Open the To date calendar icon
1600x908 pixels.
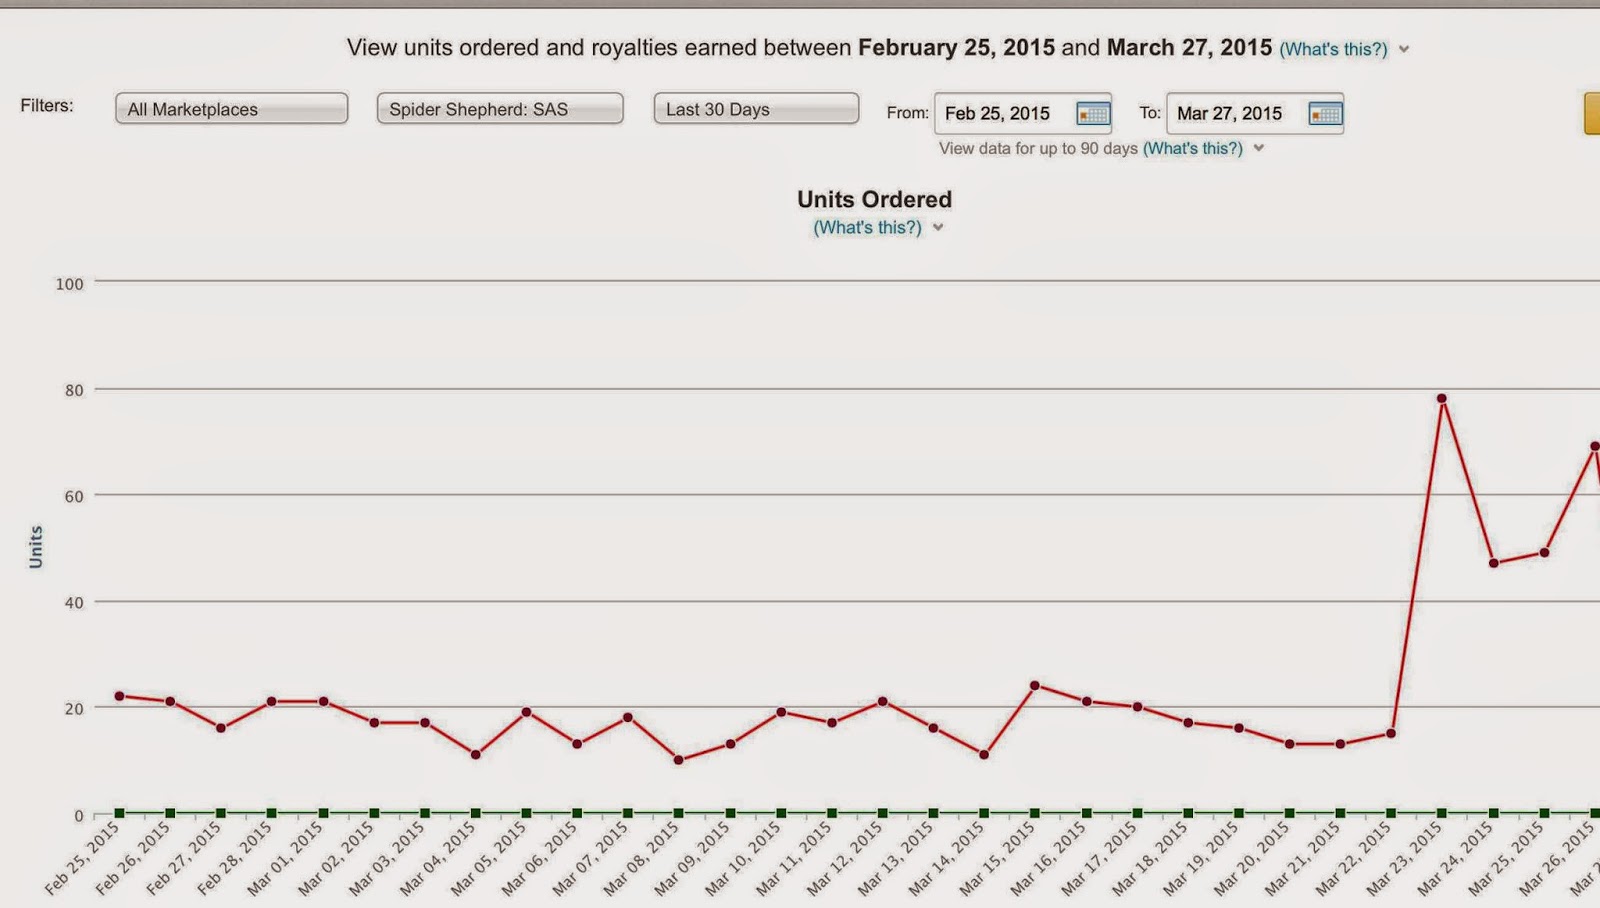pos(1325,114)
